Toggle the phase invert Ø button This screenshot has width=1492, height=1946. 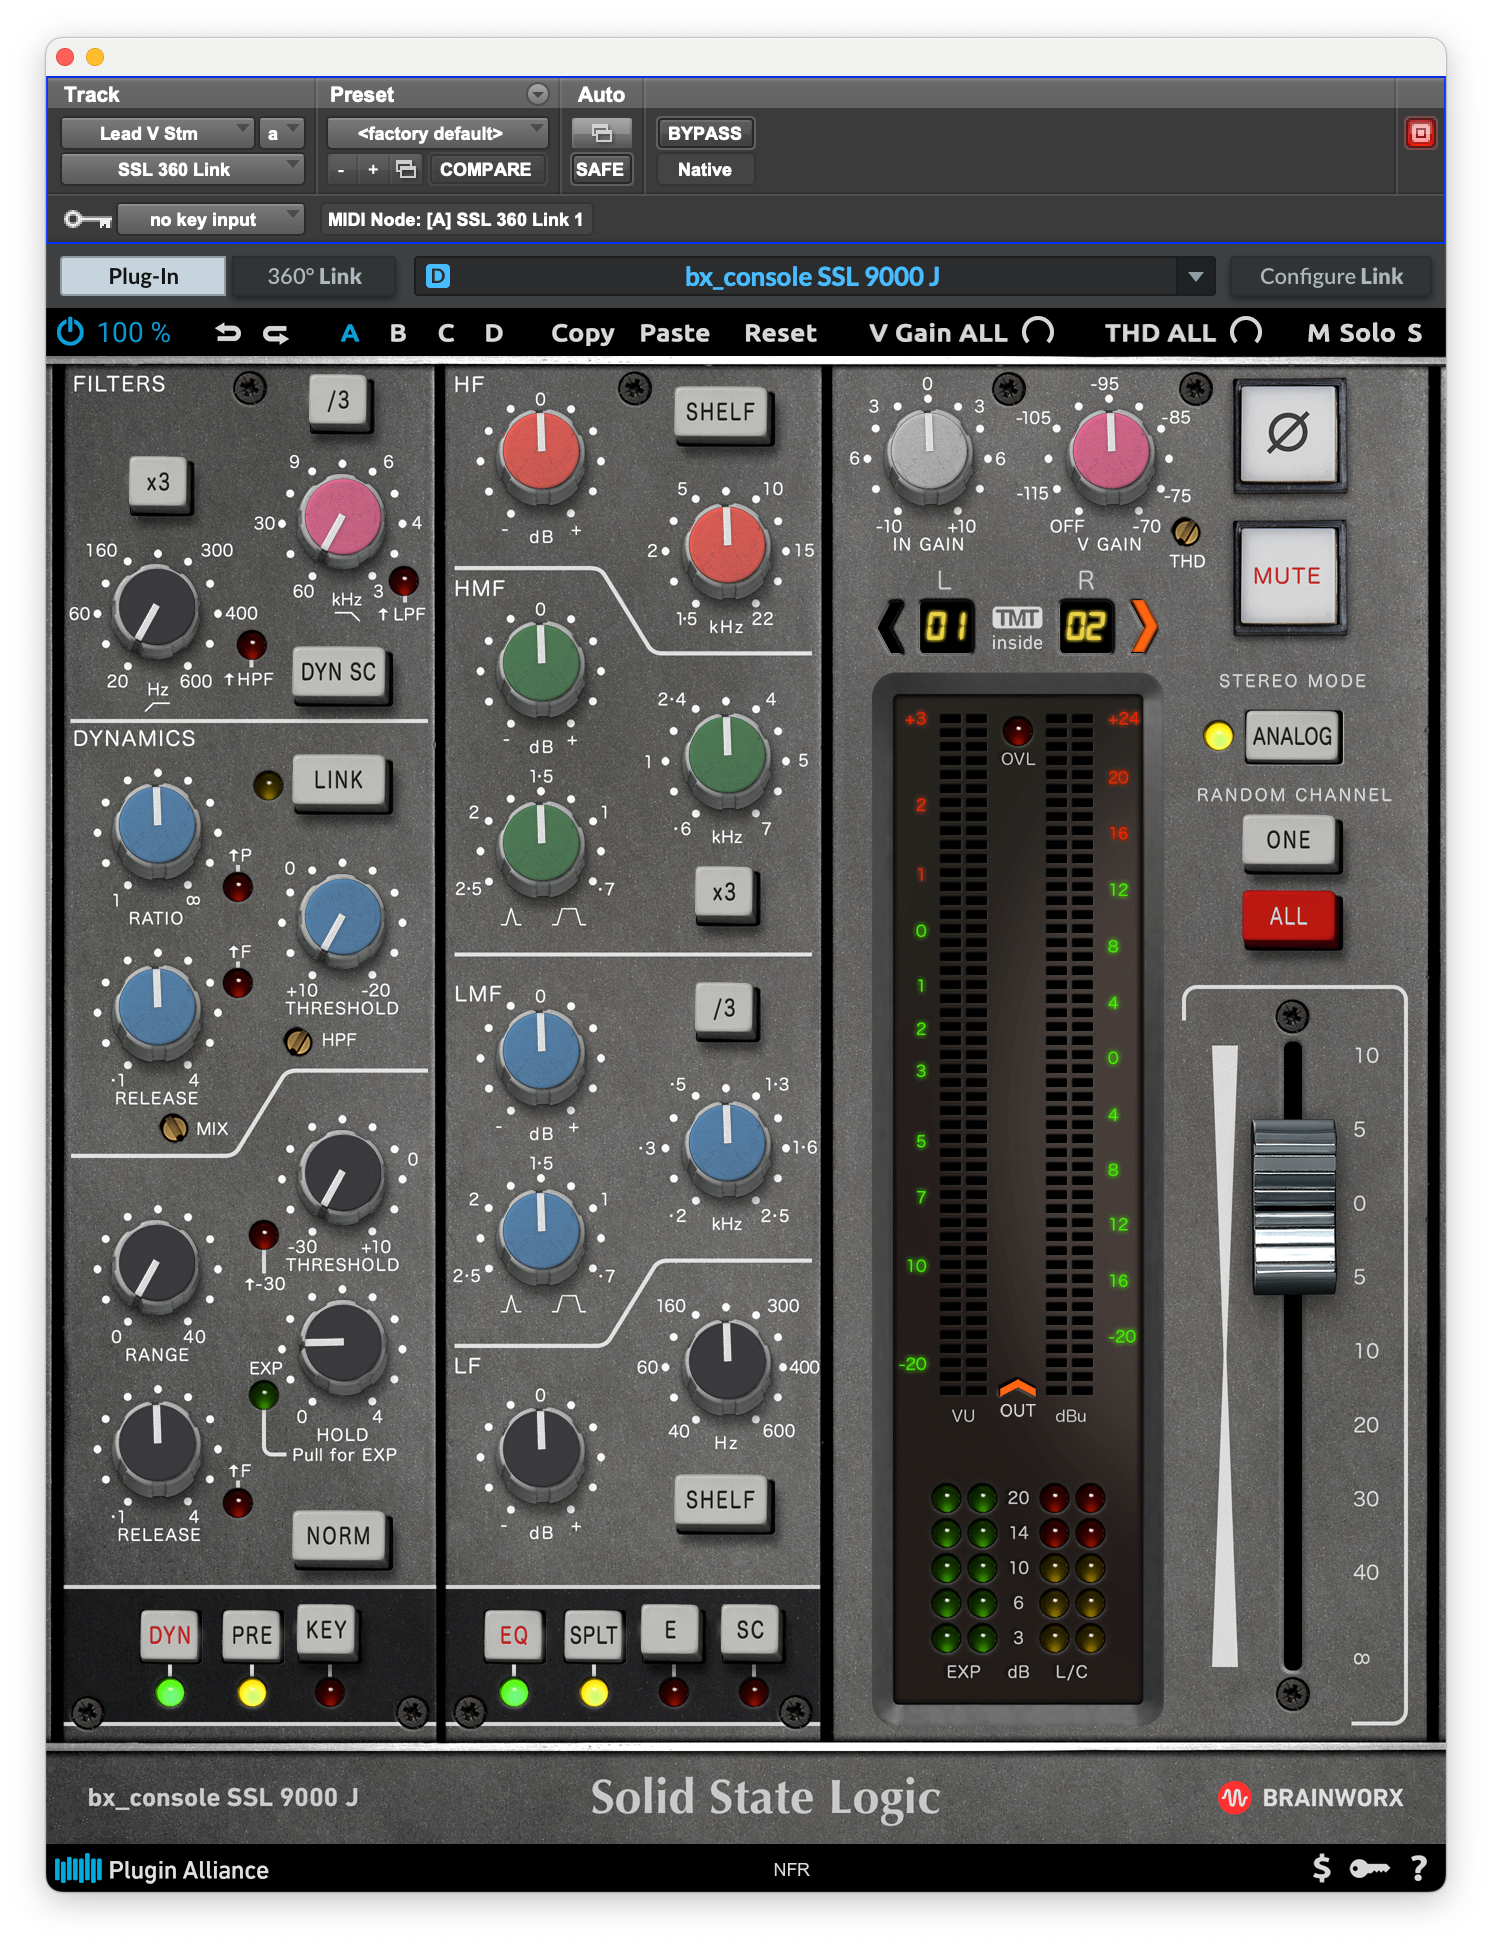click(1288, 433)
